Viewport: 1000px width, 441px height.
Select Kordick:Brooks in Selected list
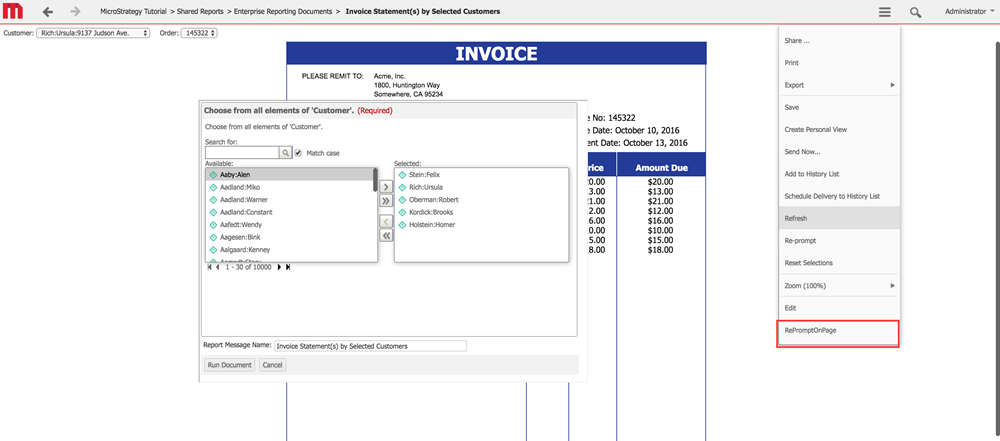coord(482,212)
